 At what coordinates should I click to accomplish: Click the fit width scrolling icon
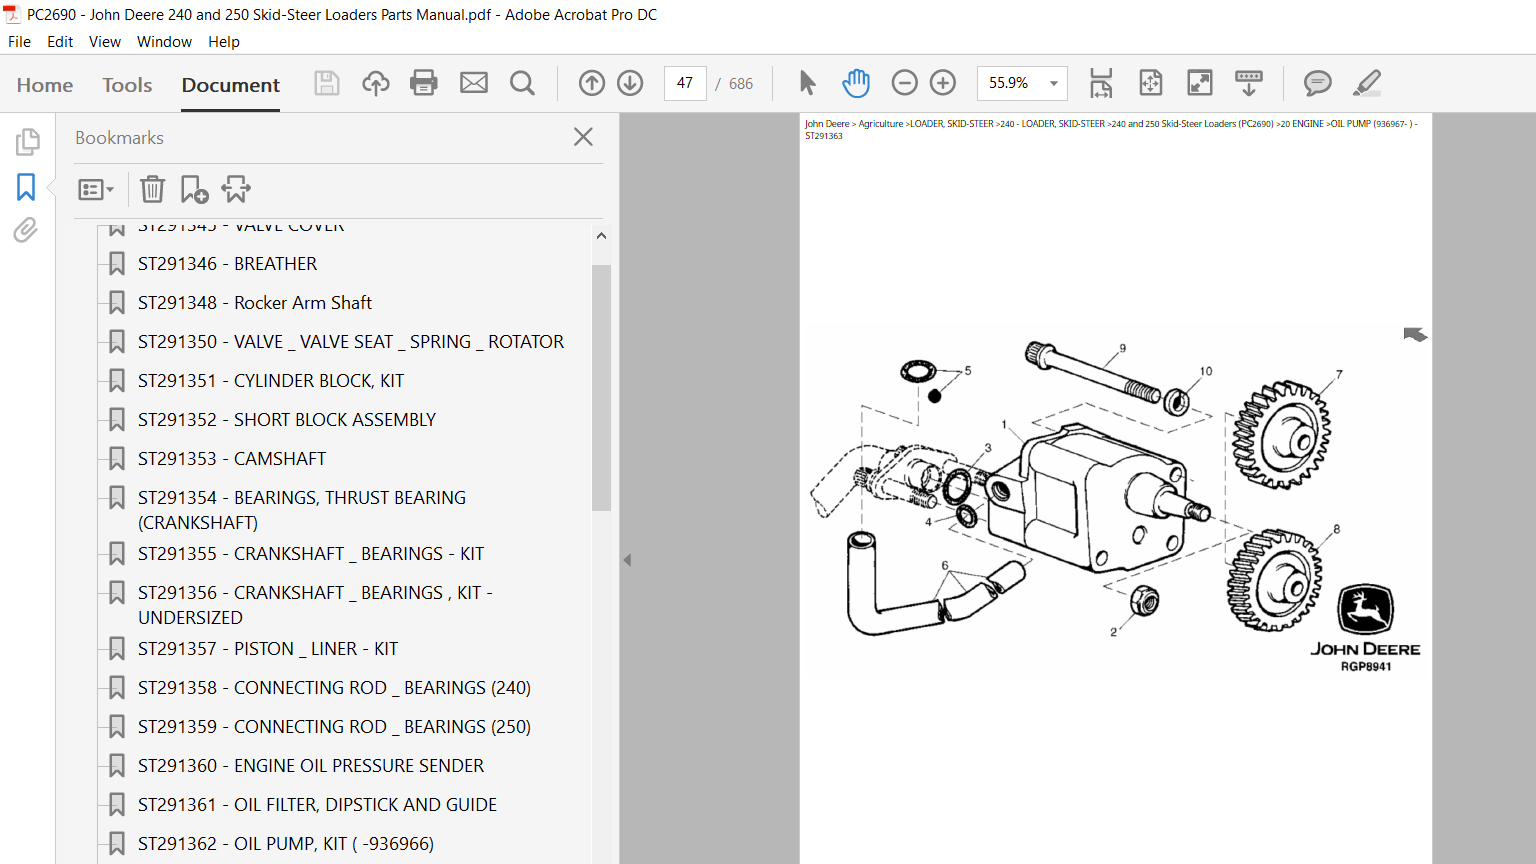(1101, 83)
